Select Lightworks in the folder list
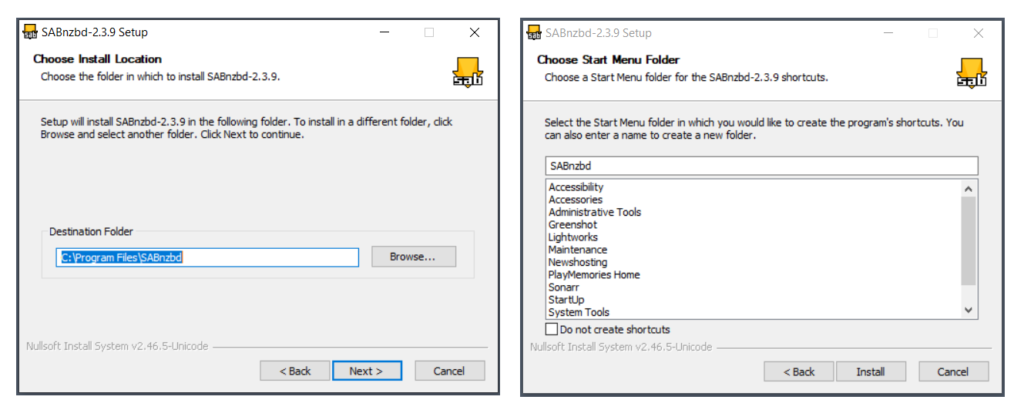Image resolution: width=1024 pixels, height=420 pixels. (573, 237)
